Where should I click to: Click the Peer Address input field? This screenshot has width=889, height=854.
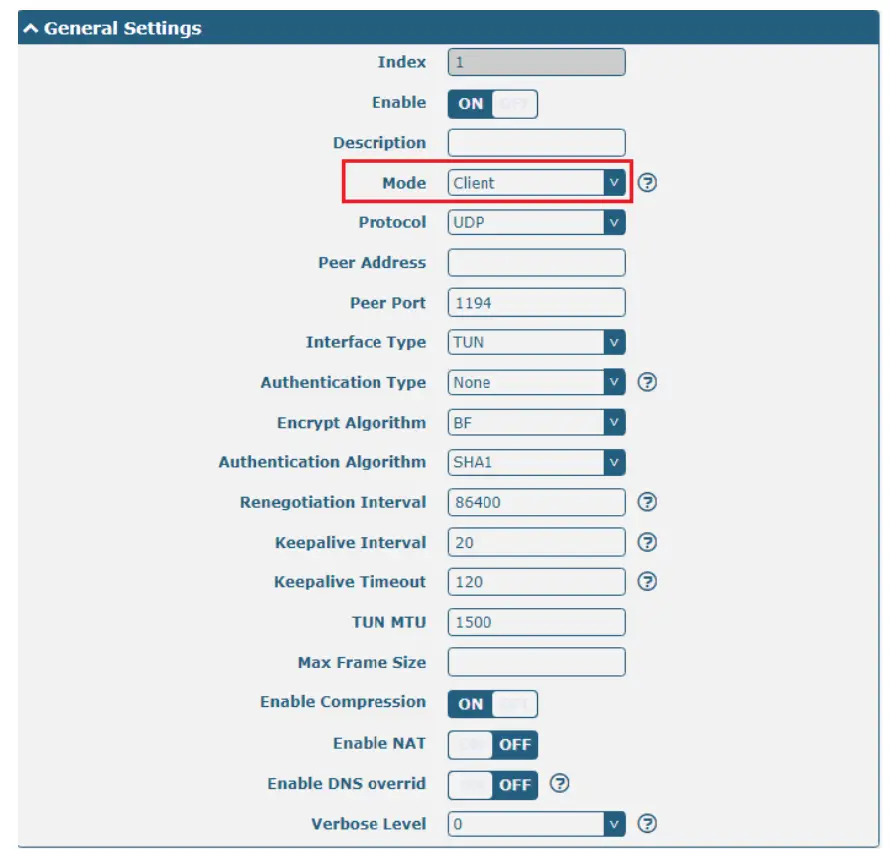point(536,263)
